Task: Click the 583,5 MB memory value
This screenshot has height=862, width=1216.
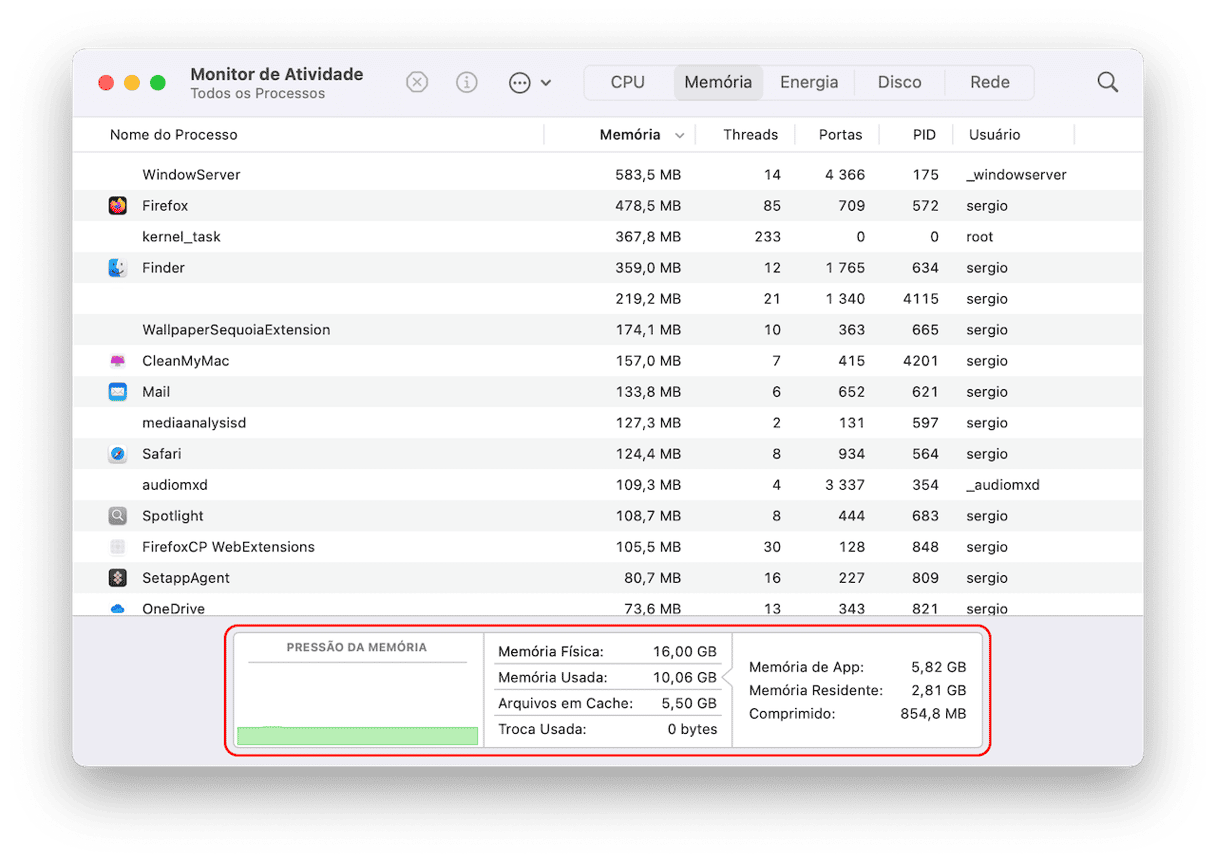Action: [x=648, y=175]
